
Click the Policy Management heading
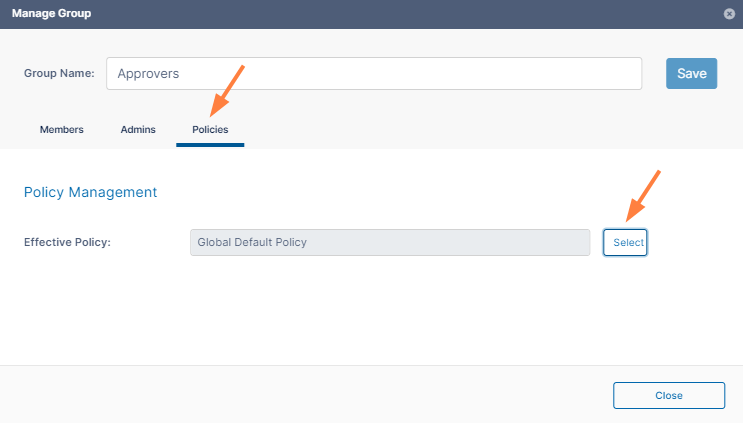coord(90,192)
